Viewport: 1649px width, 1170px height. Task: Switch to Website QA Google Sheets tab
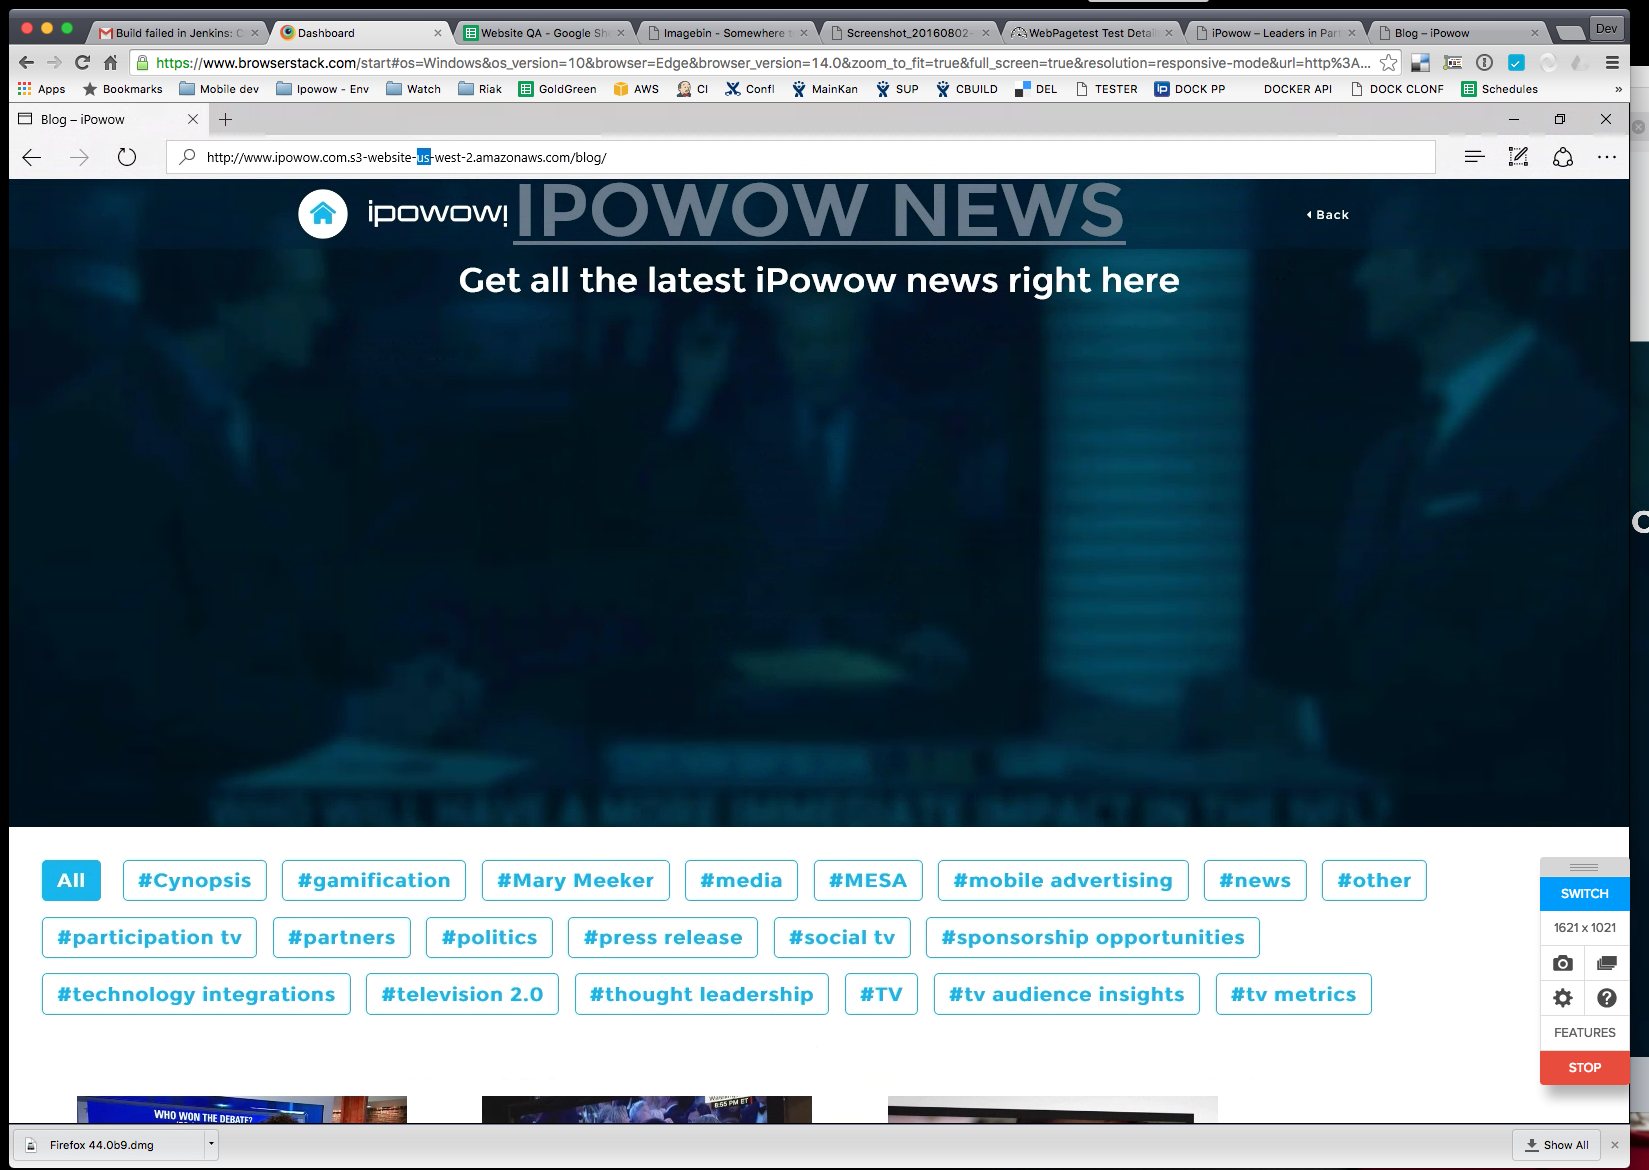pyautogui.click(x=544, y=33)
